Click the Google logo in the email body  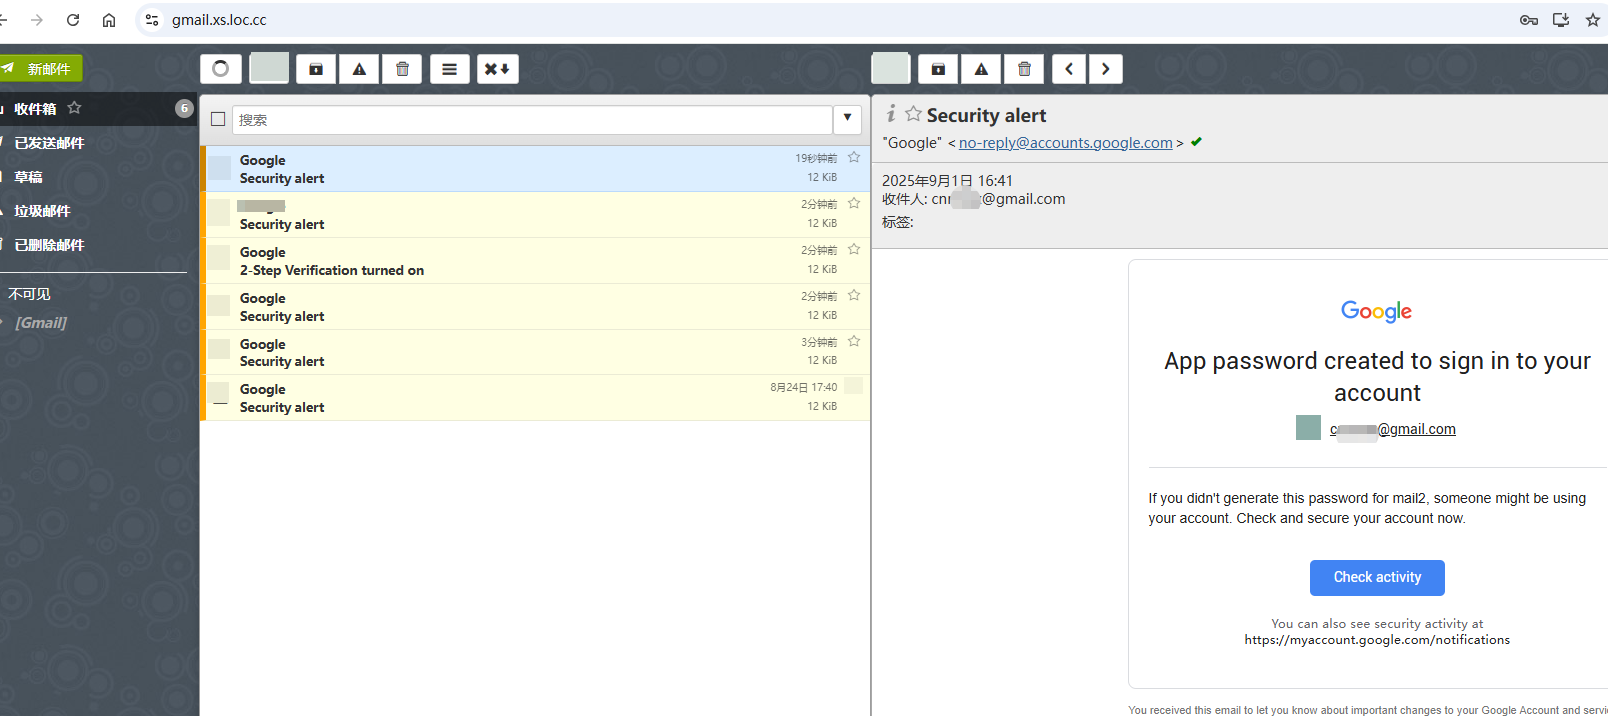coord(1376,311)
